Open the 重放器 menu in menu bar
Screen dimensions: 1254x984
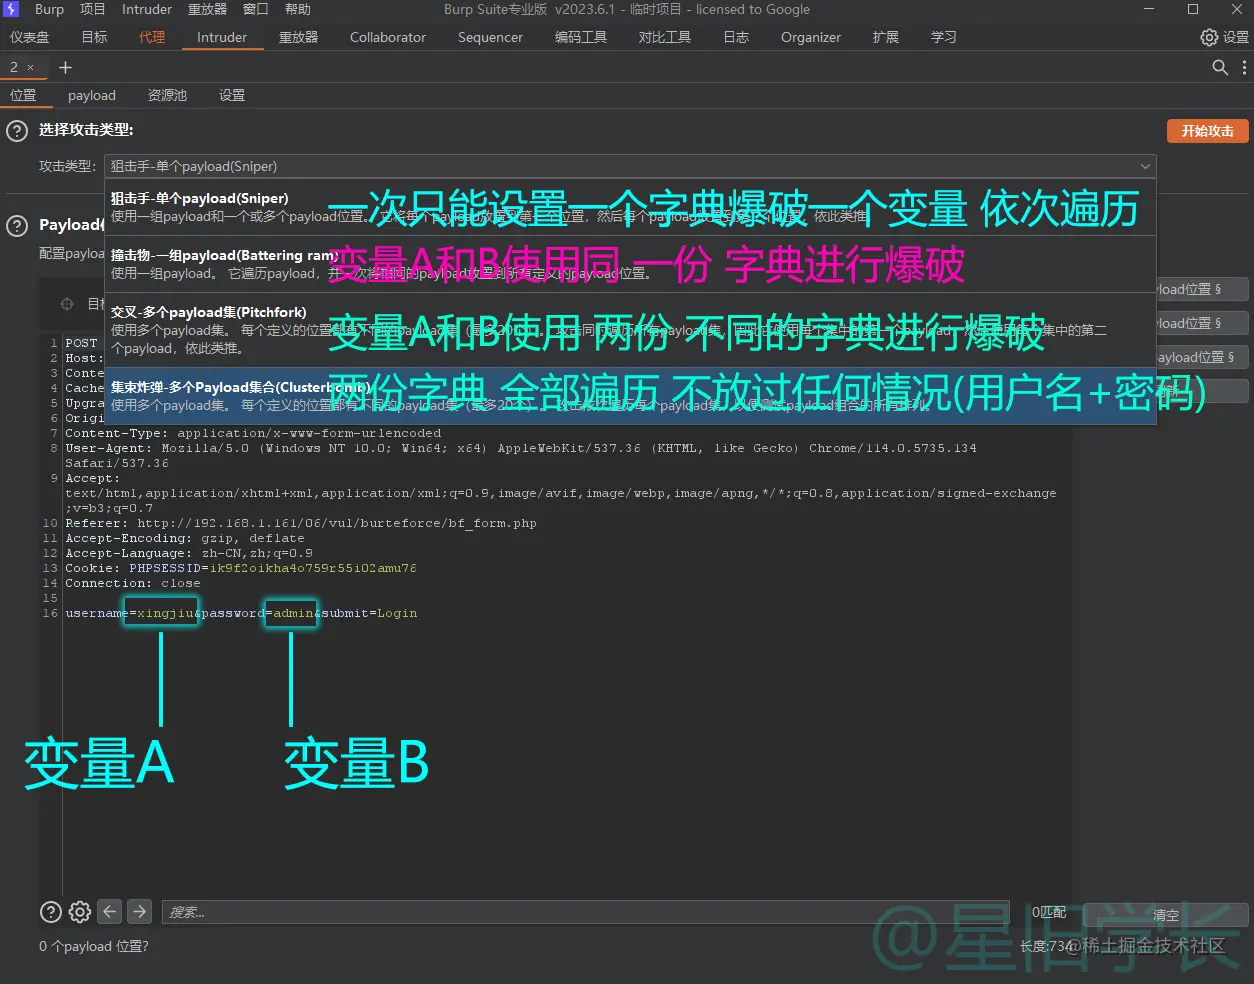point(207,9)
